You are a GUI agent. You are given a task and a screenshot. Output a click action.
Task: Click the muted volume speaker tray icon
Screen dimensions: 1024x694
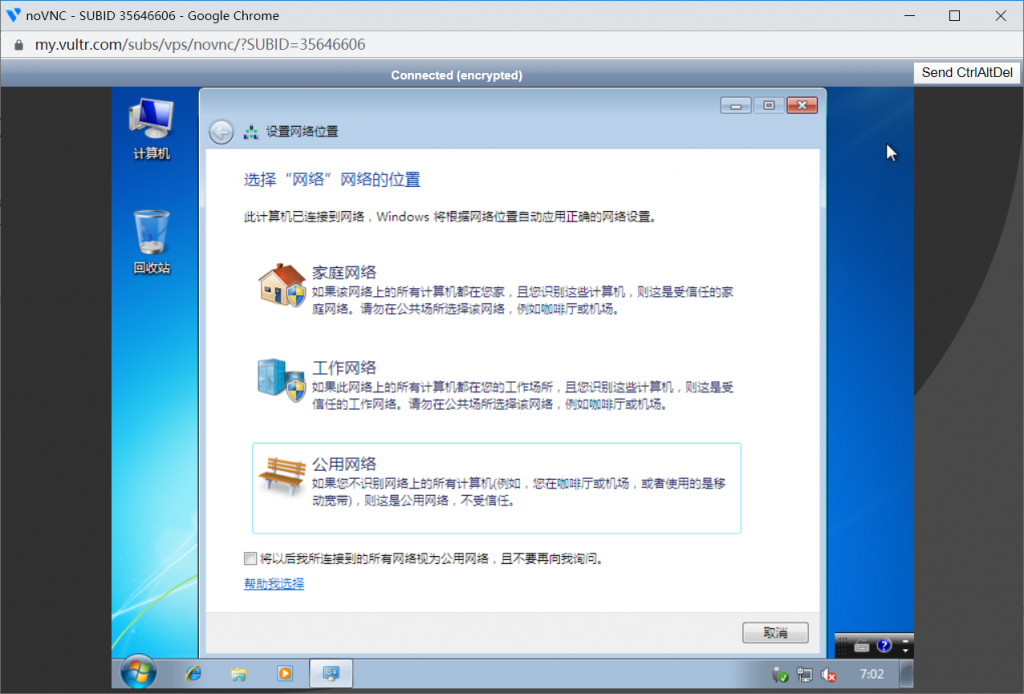(829, 675)
